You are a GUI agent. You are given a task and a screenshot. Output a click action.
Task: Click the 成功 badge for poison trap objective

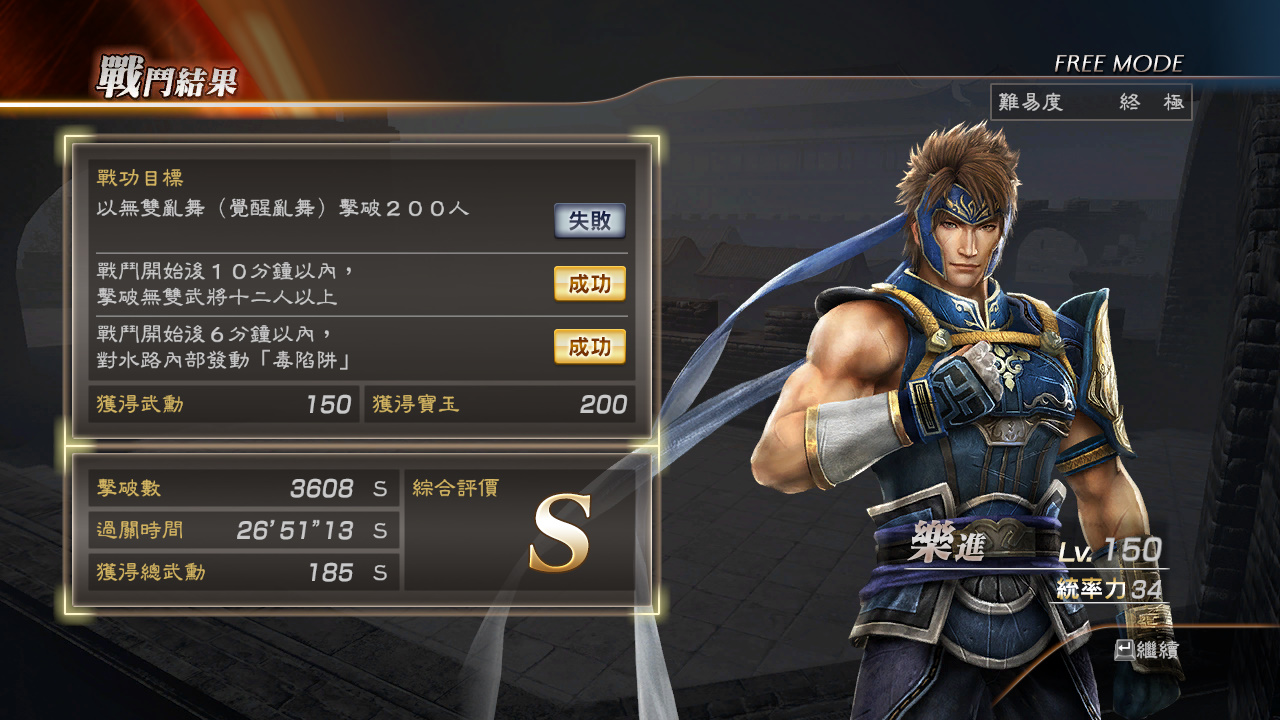point(590,347)
